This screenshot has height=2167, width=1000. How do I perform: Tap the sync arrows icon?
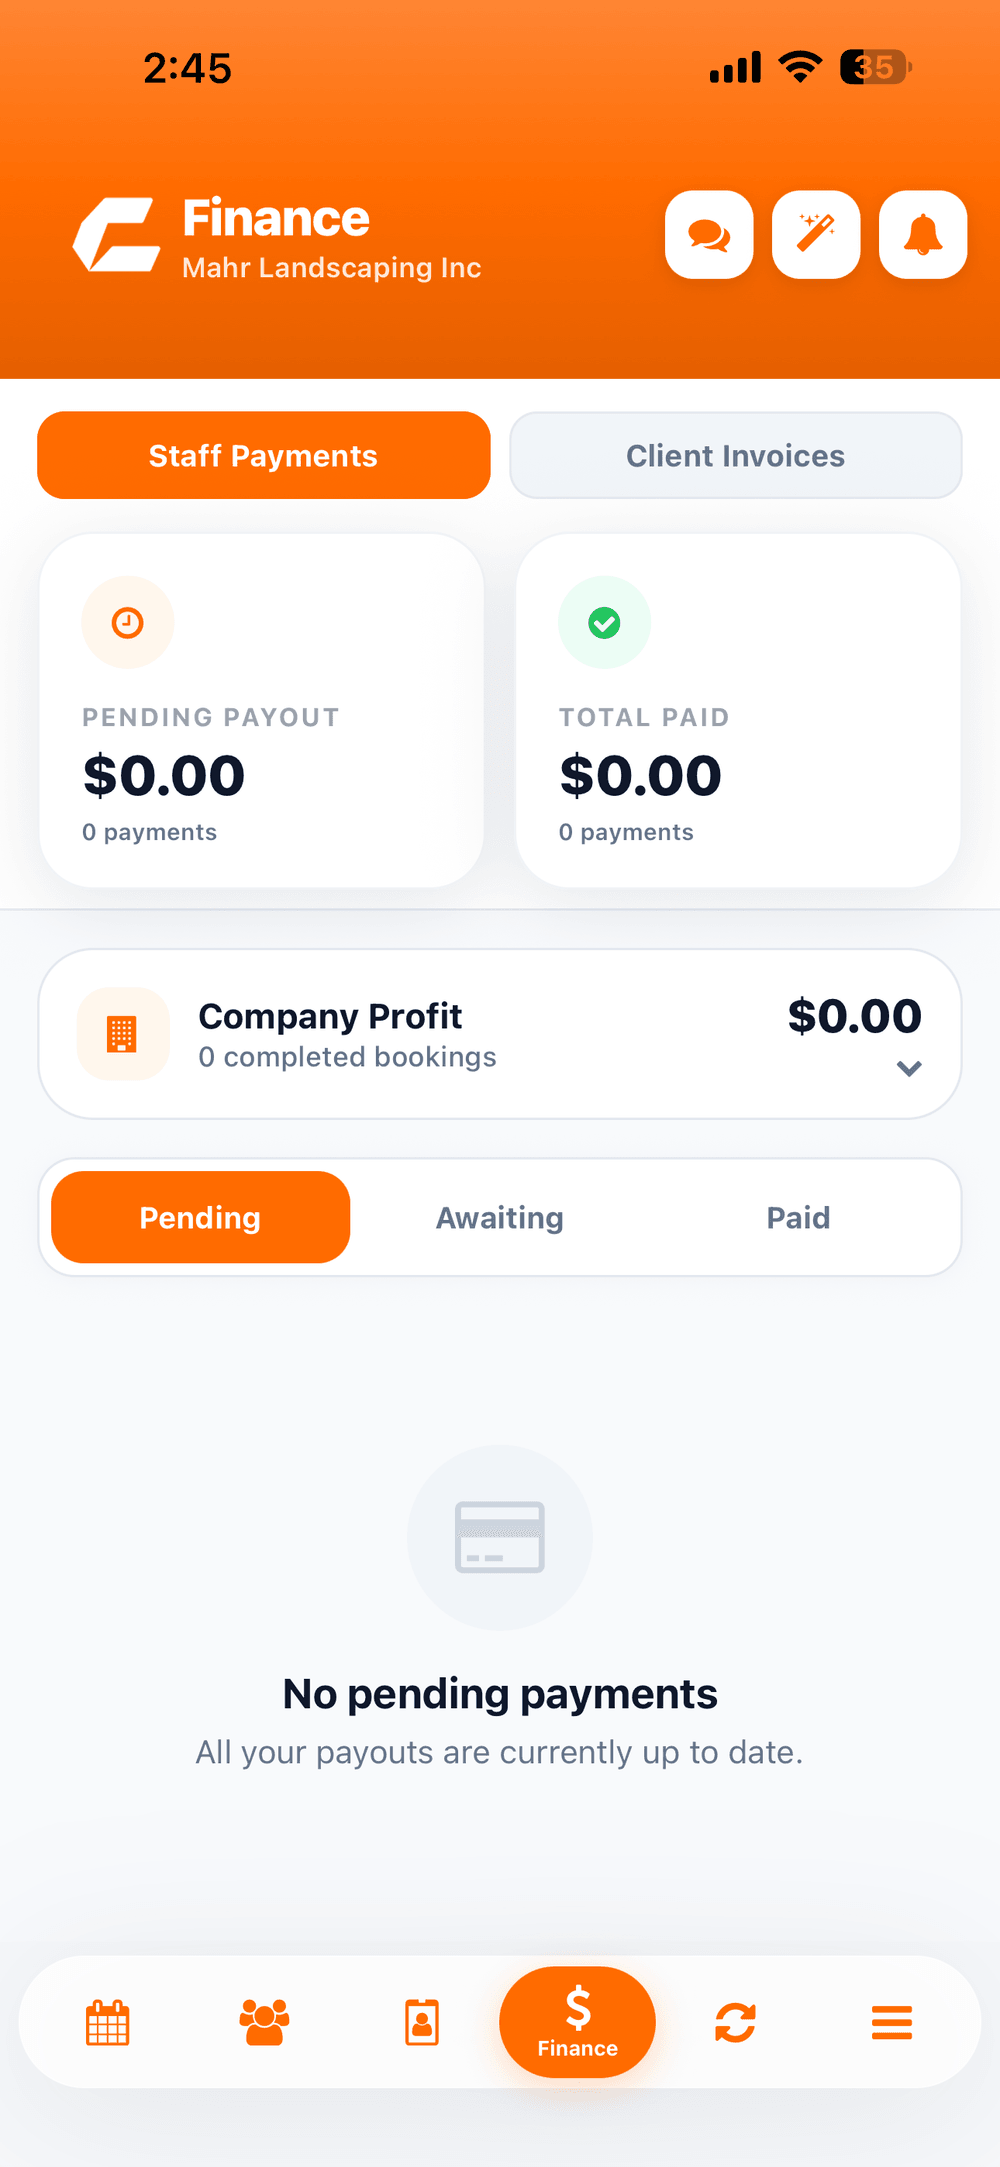(x=735, y=2022)
